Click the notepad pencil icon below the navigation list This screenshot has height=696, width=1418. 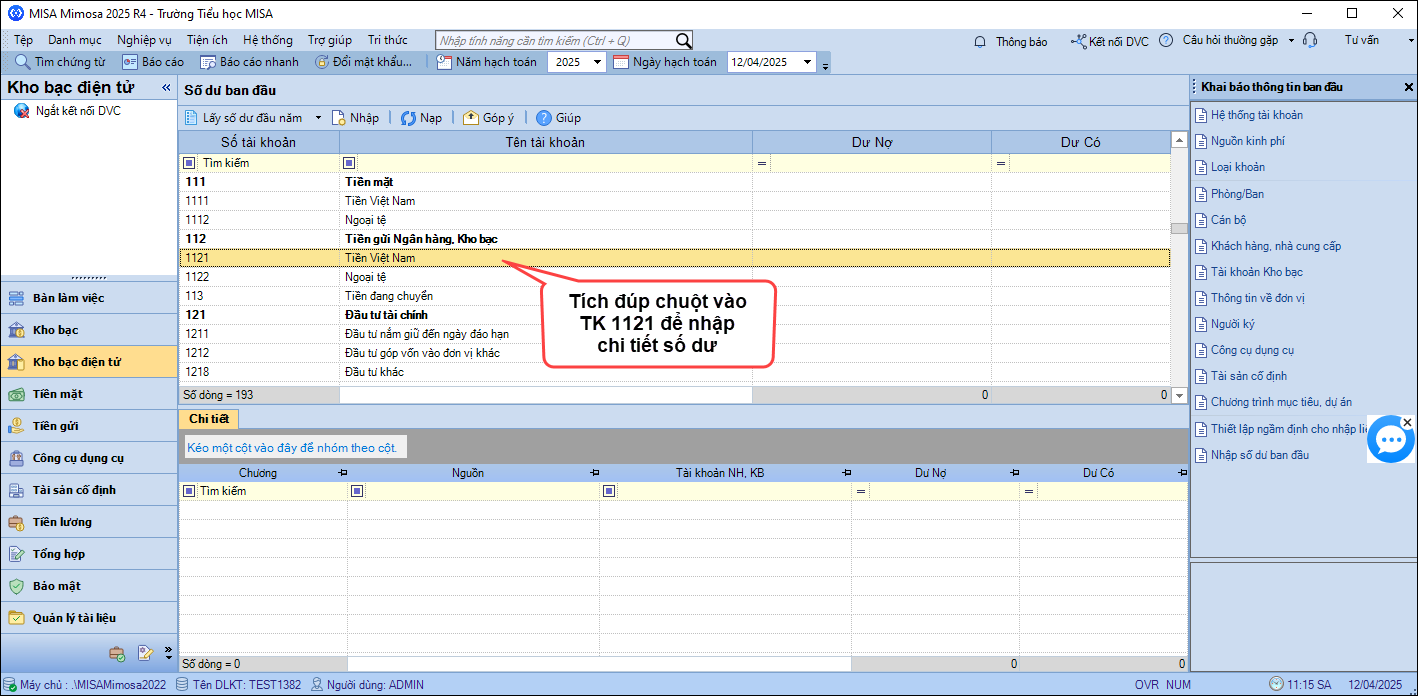pyautogui.click(x=145, y=653)
